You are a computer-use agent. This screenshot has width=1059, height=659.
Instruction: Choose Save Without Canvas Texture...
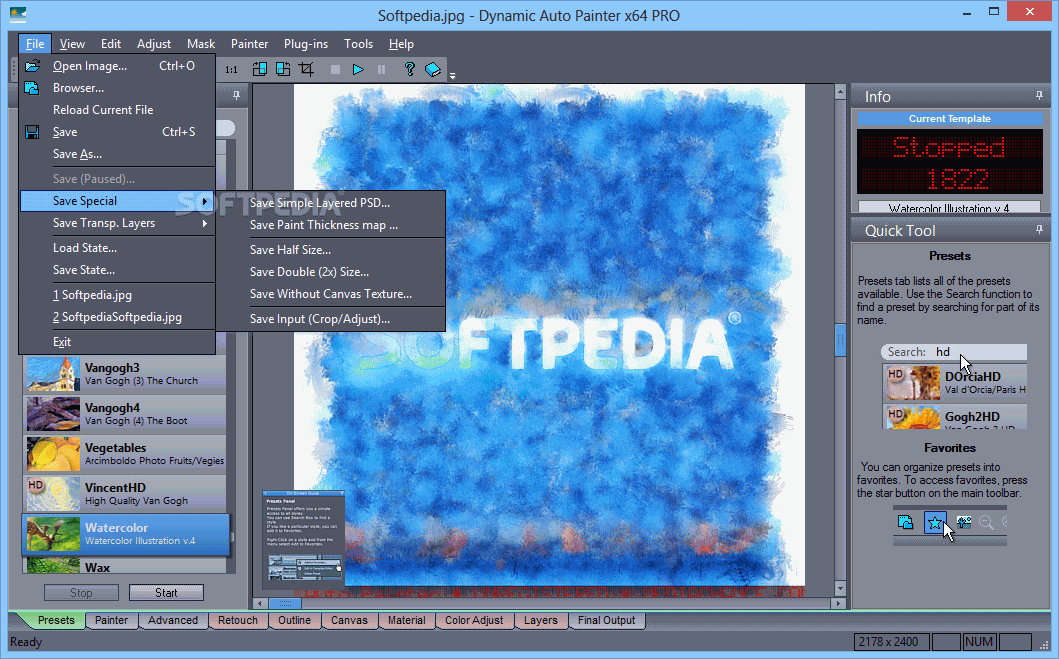pos(330,294)
